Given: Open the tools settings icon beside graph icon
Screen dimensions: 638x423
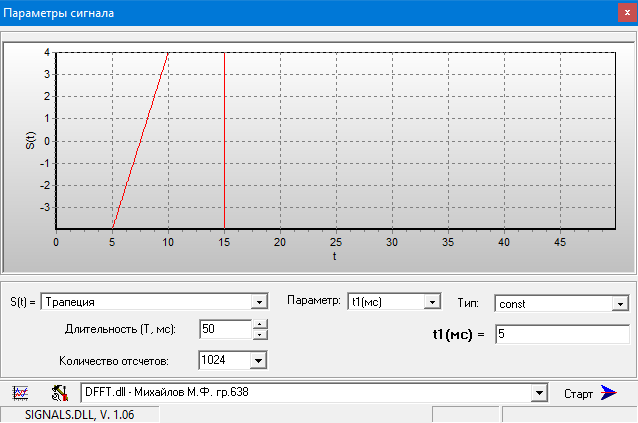Looking at the screenshot, I should [58, 393].
